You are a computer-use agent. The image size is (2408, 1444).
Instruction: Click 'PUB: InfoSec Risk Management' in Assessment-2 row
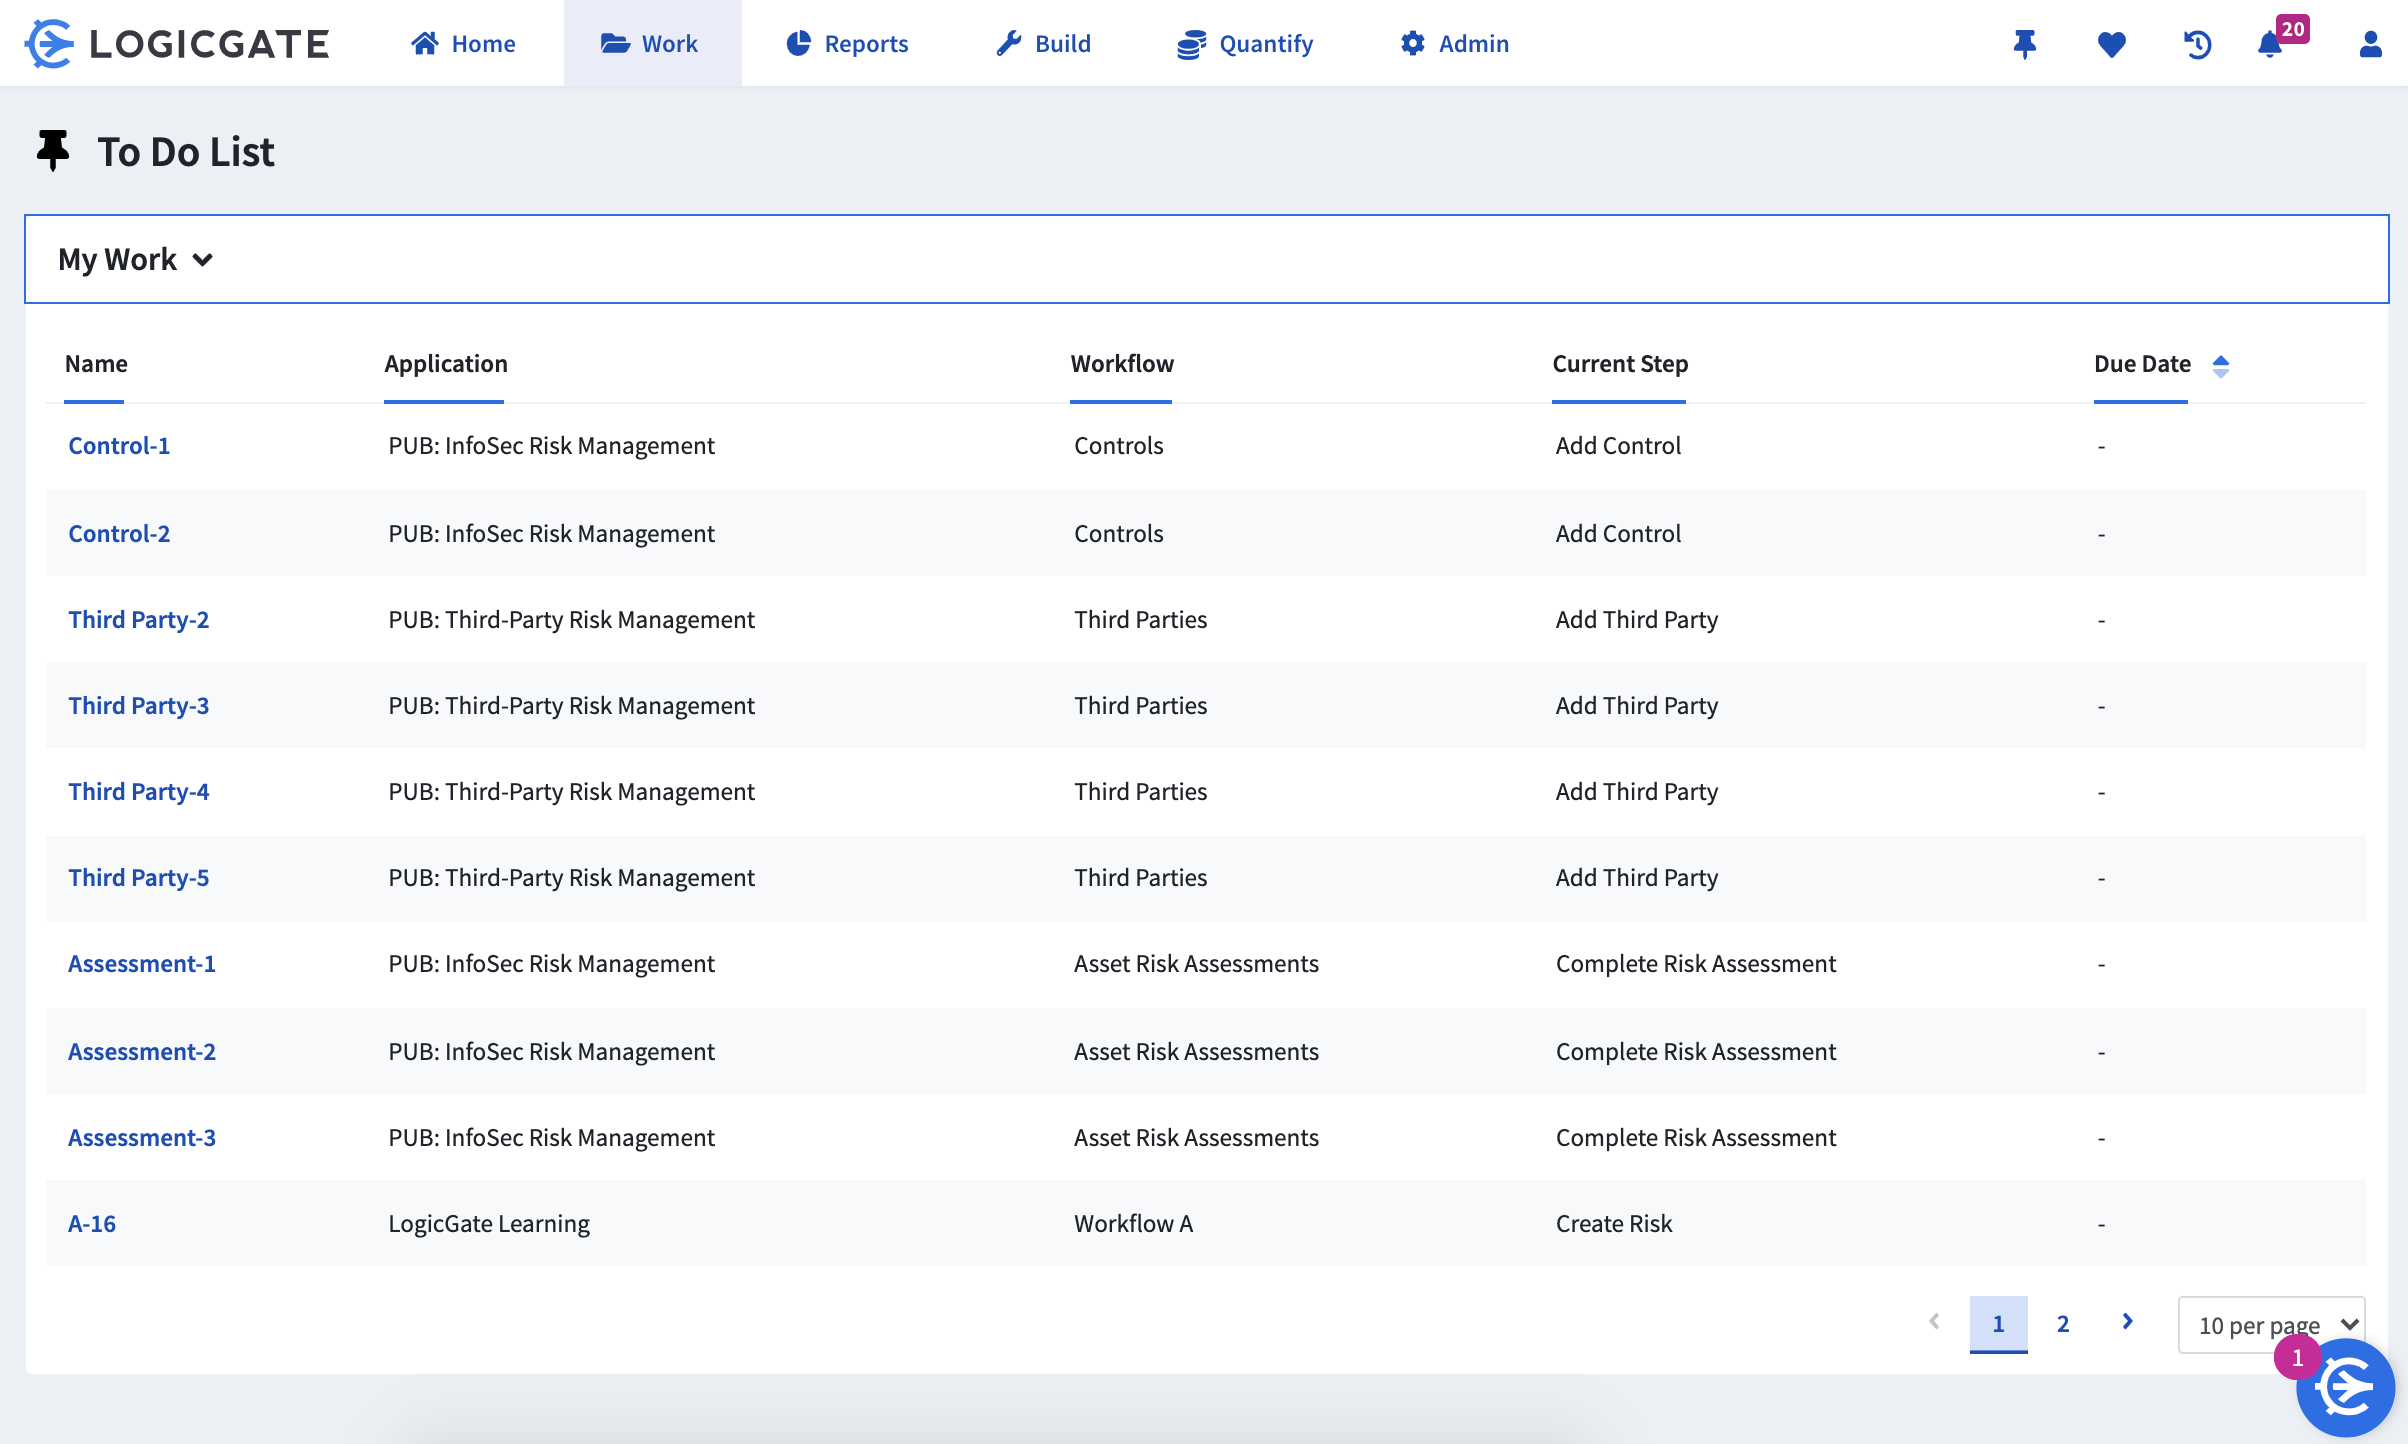point(551,1052)
